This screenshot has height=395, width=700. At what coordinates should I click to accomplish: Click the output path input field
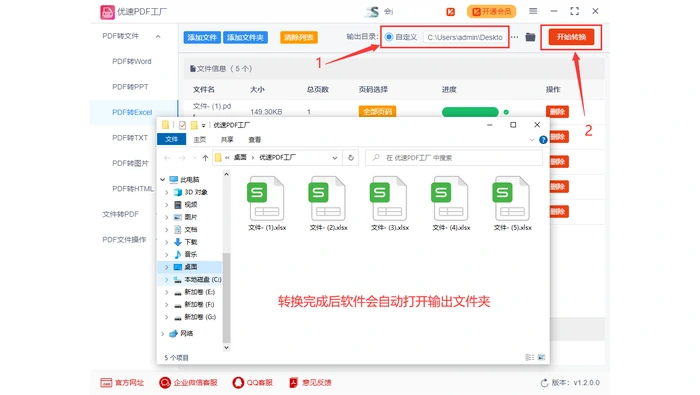[x=465, y=37]
